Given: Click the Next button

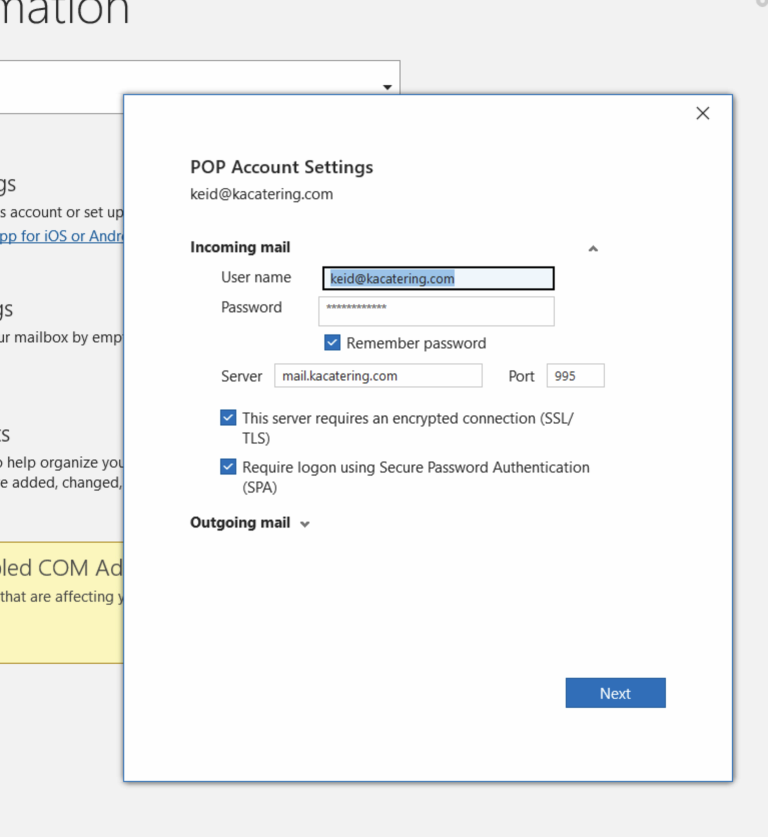Looking at the screenshot, I should pos(615,693).
